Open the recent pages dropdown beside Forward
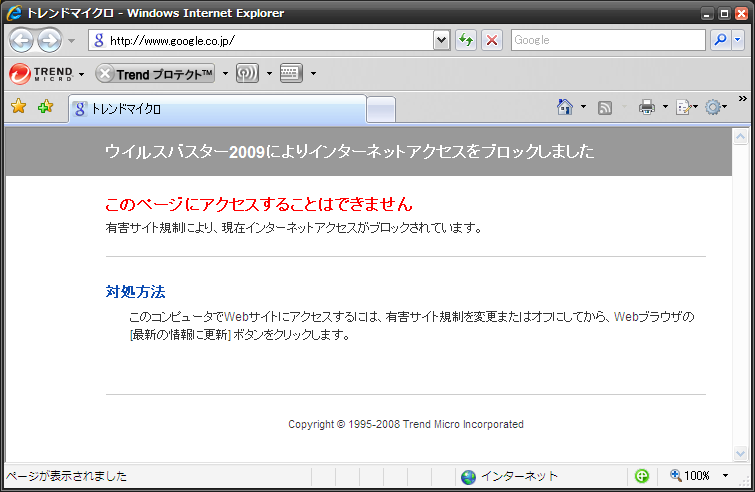This screenshot has height=492, width=755. click(x=72, y=41)
